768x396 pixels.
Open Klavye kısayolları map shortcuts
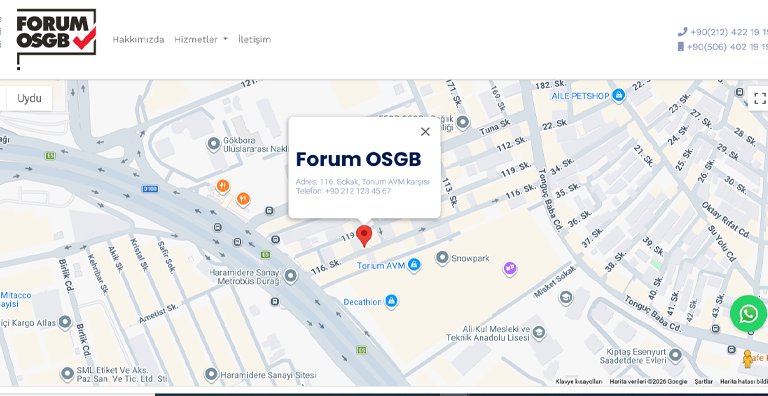click(579, 381)
